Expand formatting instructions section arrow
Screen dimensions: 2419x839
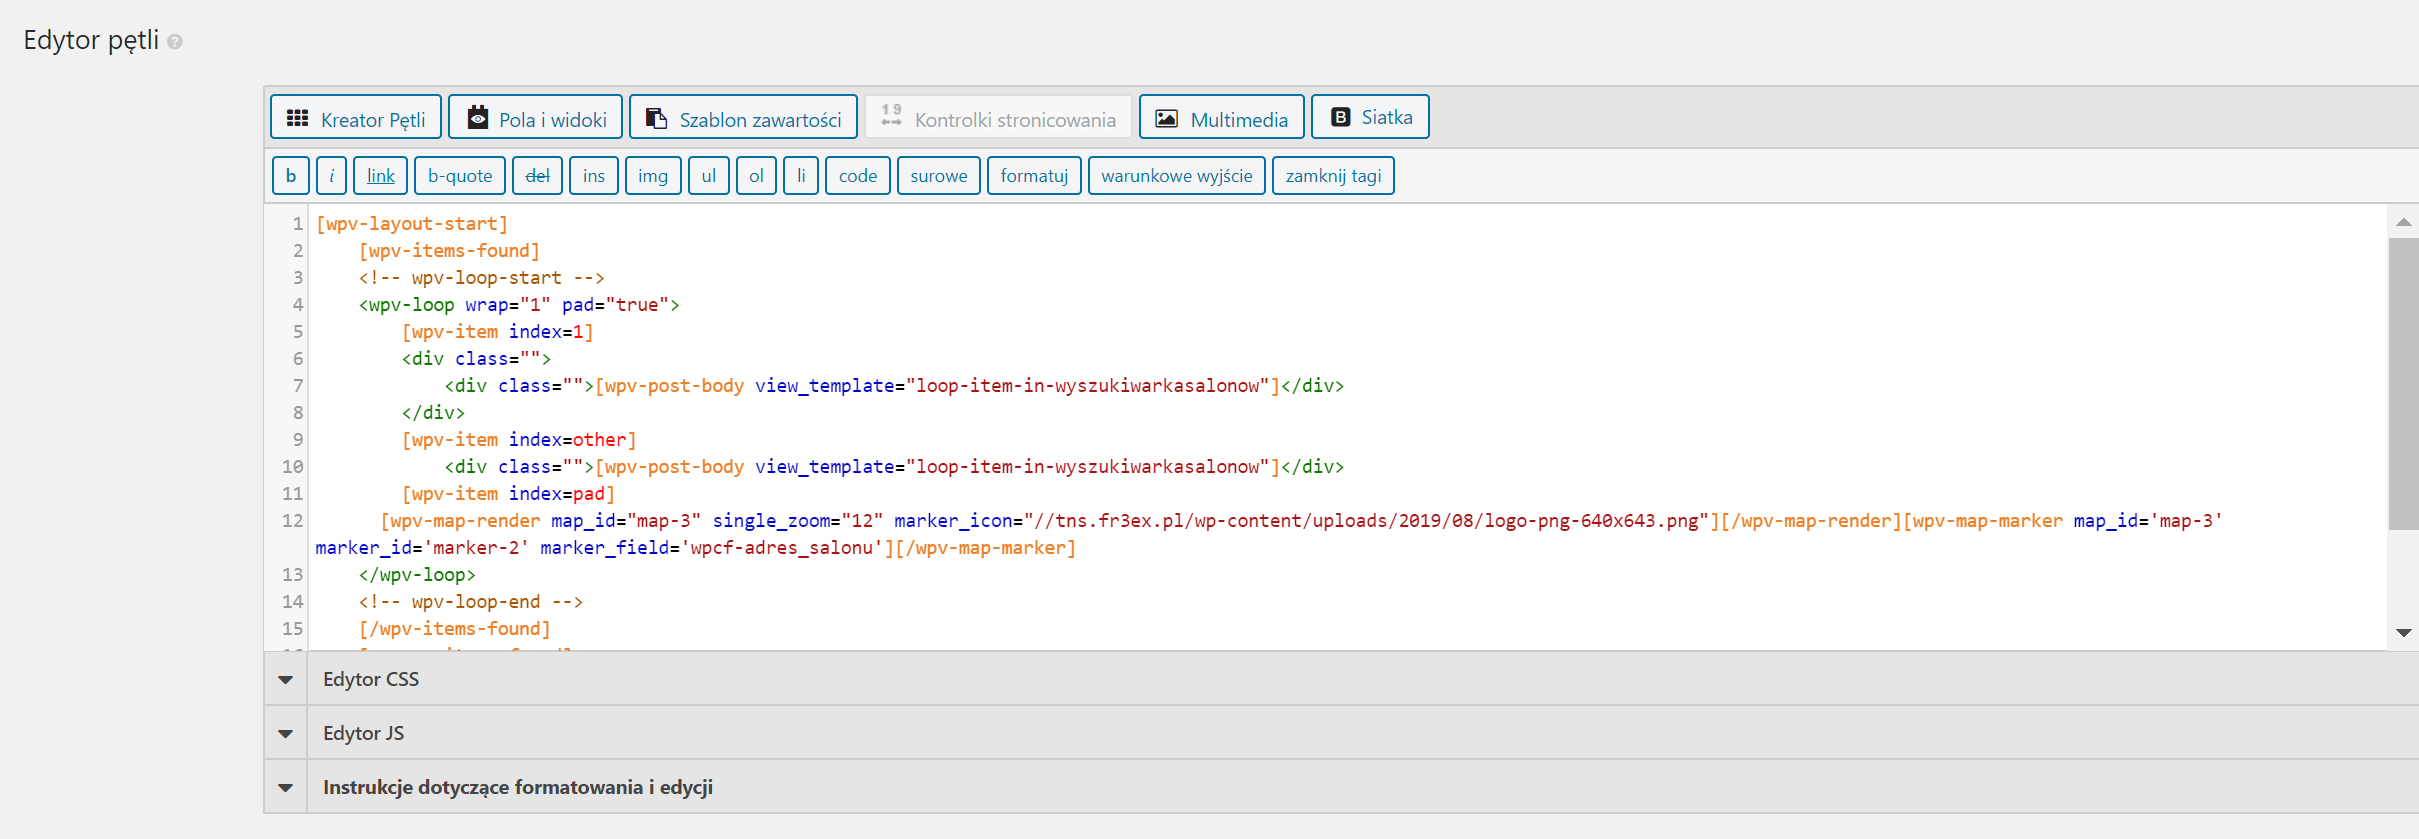286,788
